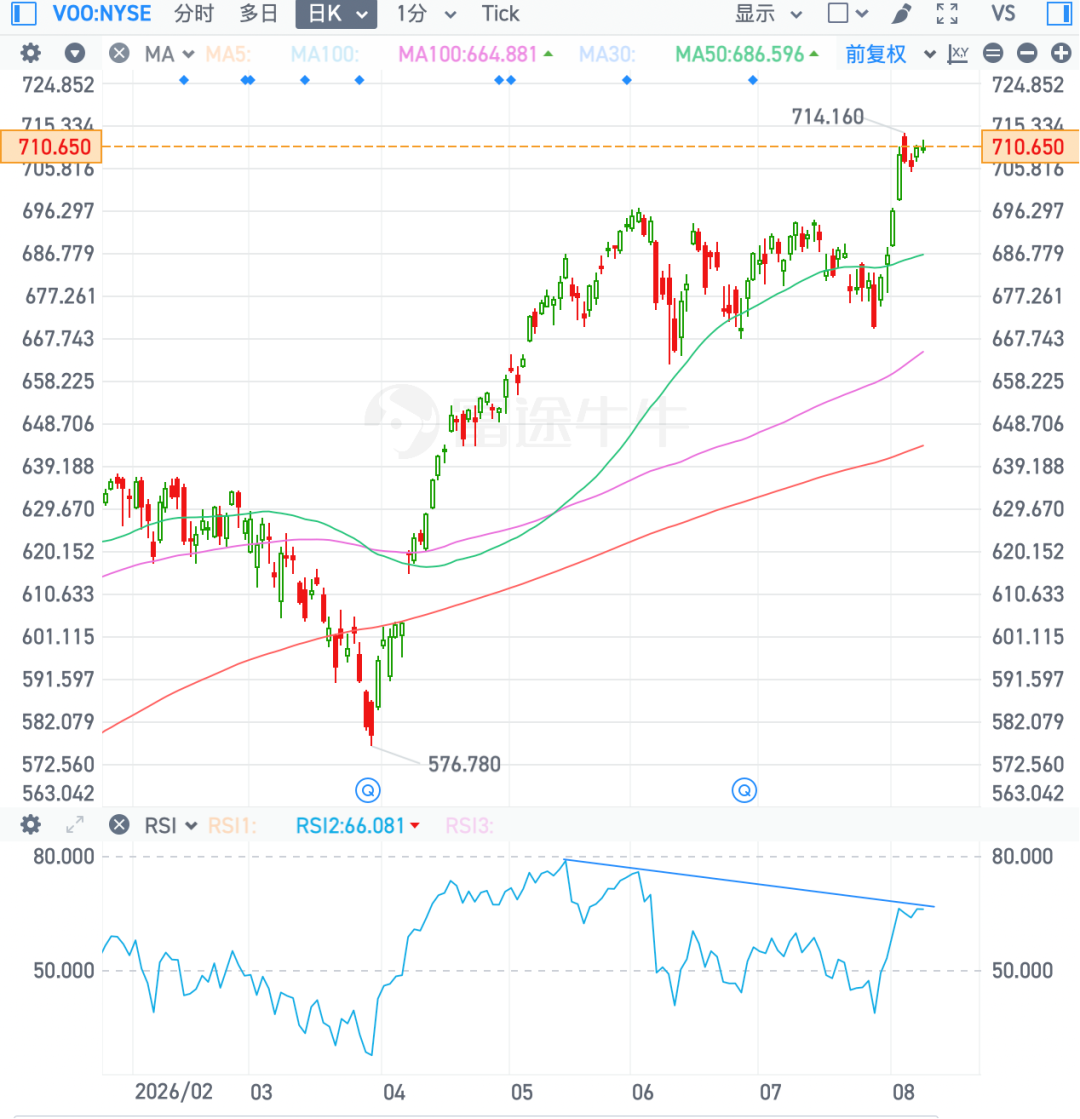Image resolution: width=1080 pixels, height=1119 pixels.
Task: Click the search marker icon near July
Action: (745, 790)
